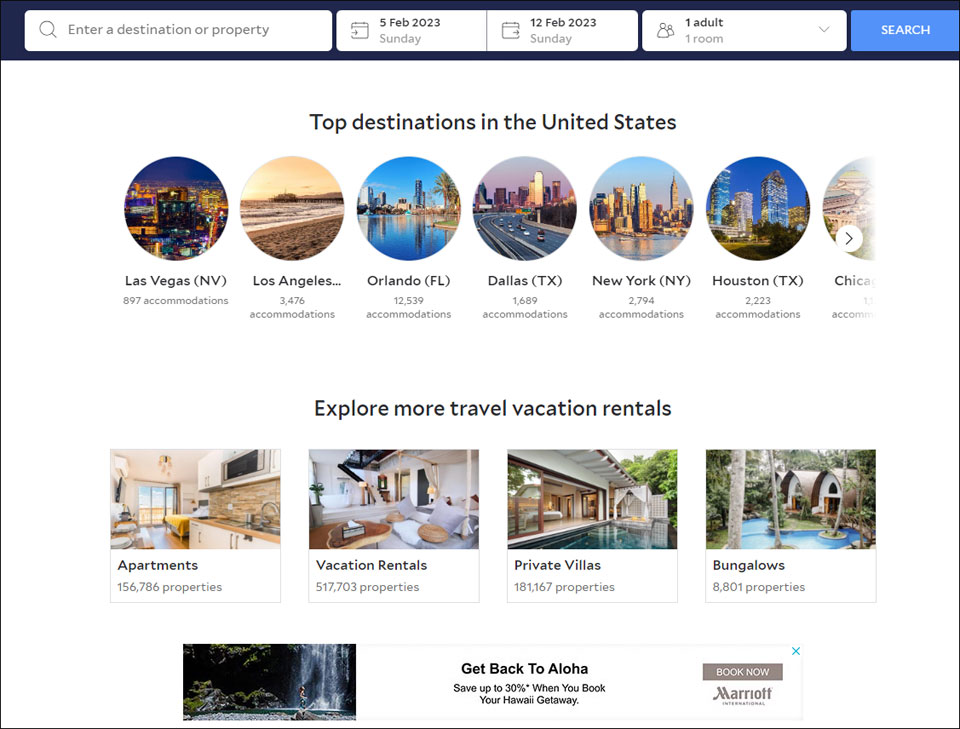Close the Marriott ad via AdChoices icon

click(796, 651)
